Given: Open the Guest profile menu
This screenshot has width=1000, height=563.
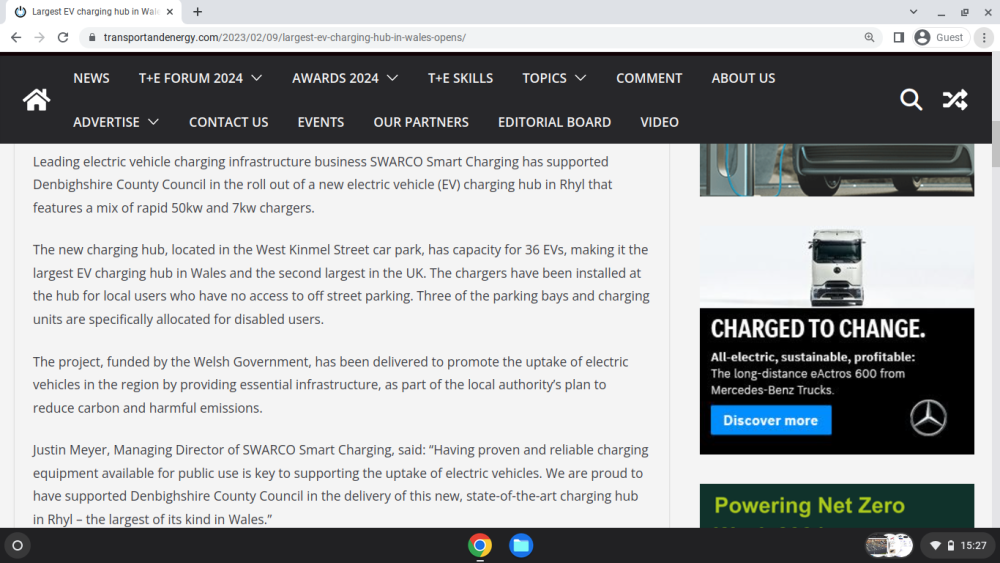Looking at the screenshot, I should tap(941, 38).
